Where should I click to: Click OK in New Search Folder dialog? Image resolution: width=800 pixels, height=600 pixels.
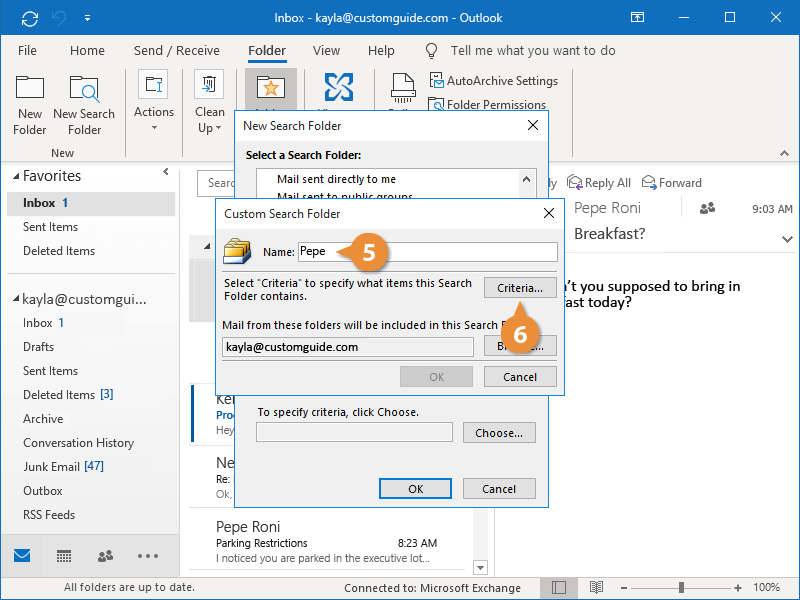[415, 489]
